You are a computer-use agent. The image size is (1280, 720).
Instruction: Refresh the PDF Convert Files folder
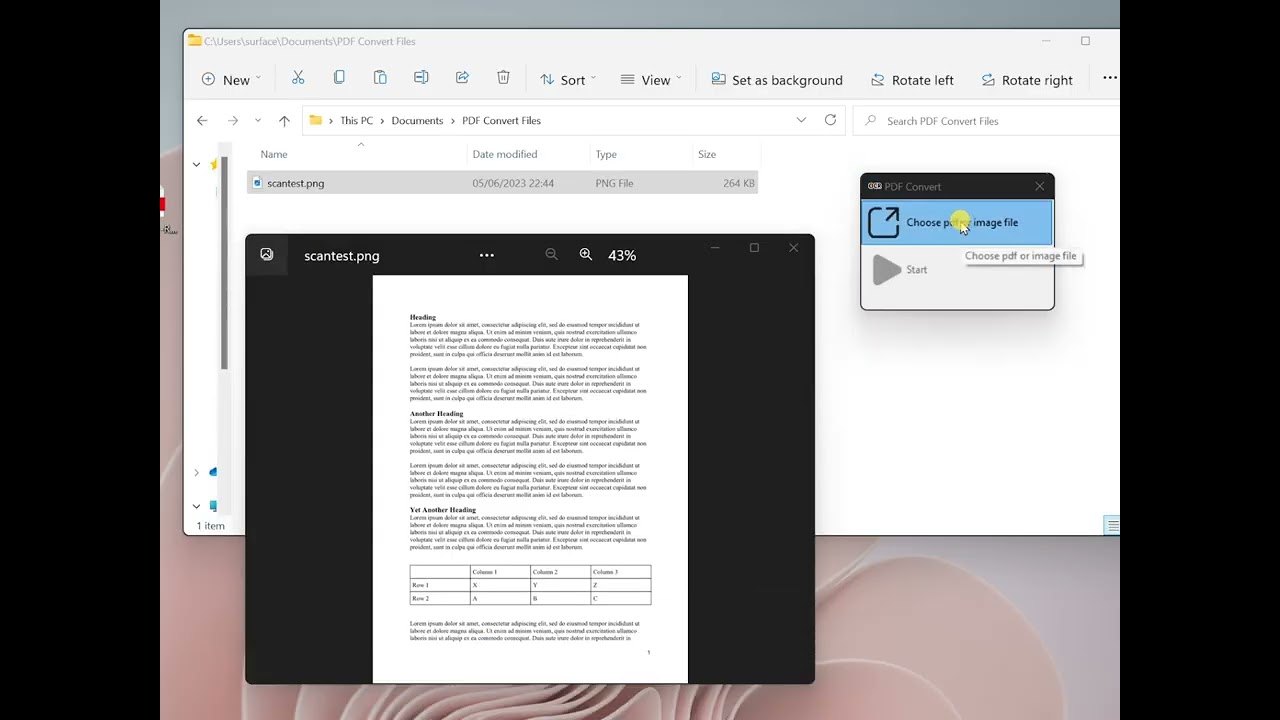click(x=830, y=120)
